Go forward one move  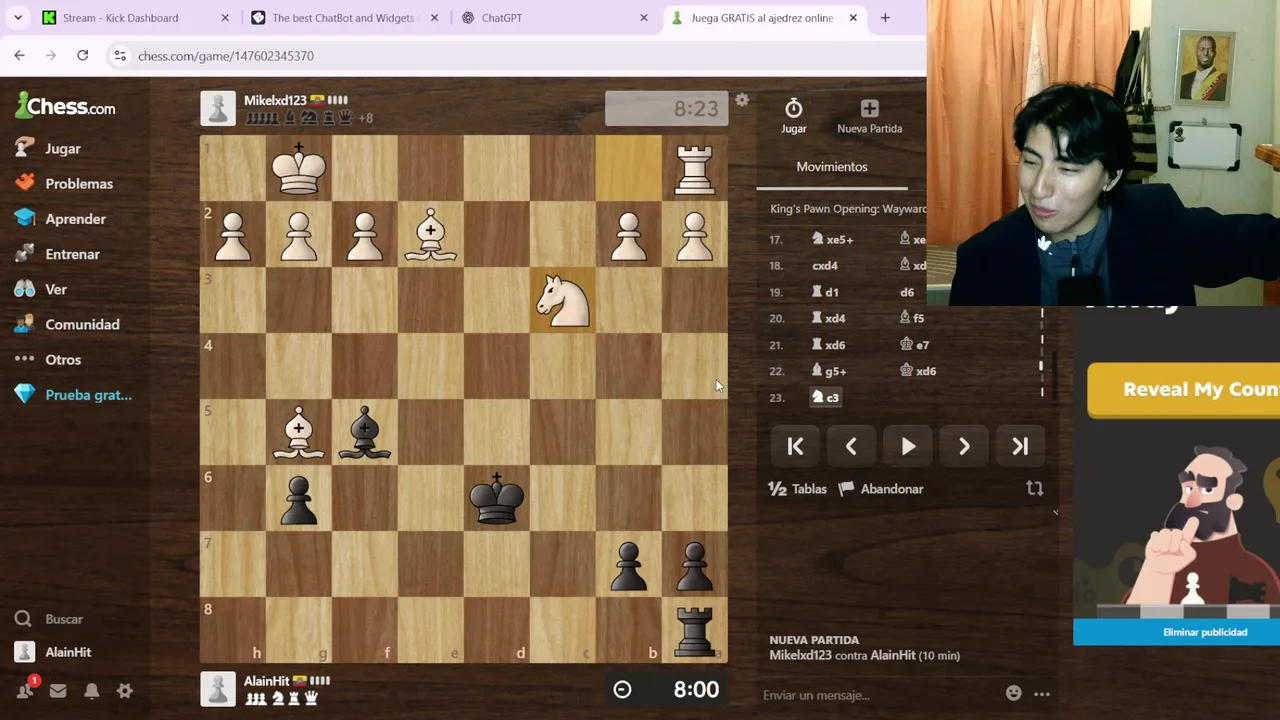[x=964, y=447]
